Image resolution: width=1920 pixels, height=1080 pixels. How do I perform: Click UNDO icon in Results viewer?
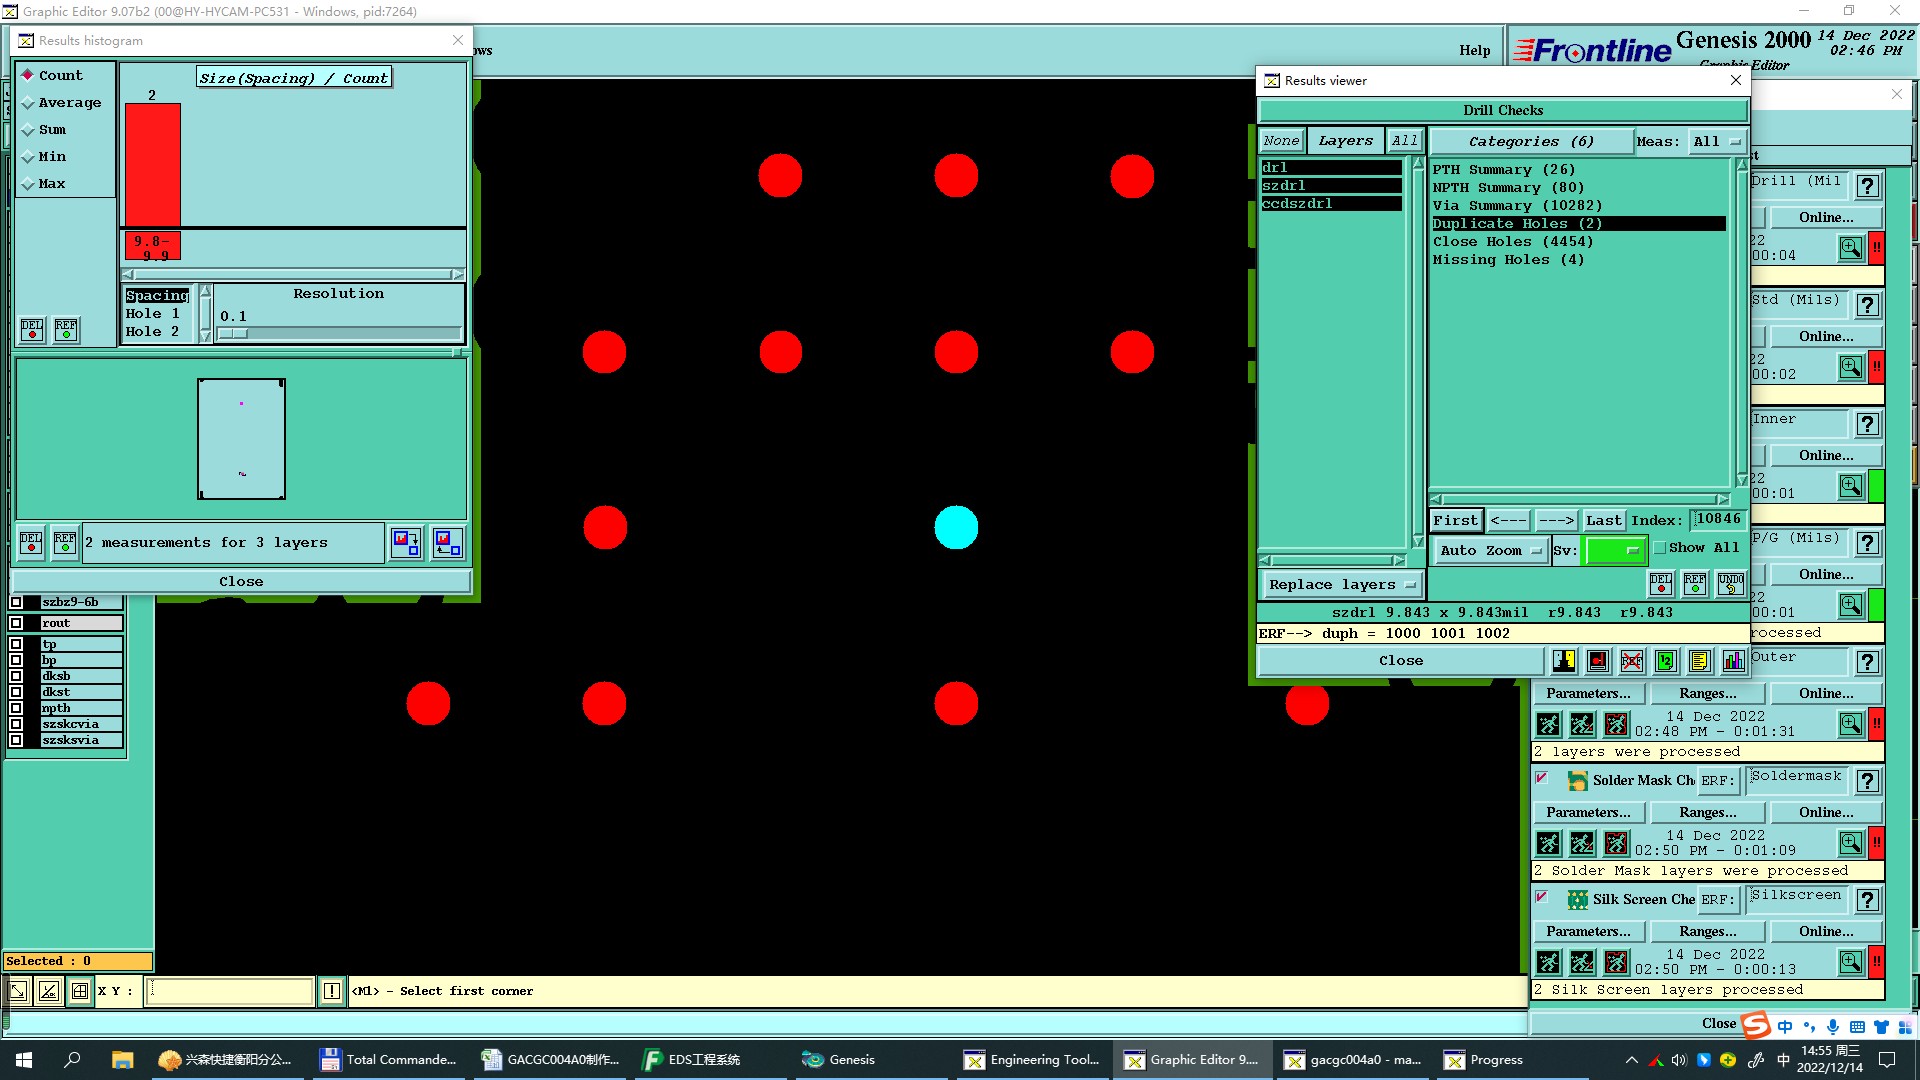(x=1731, y=584)
